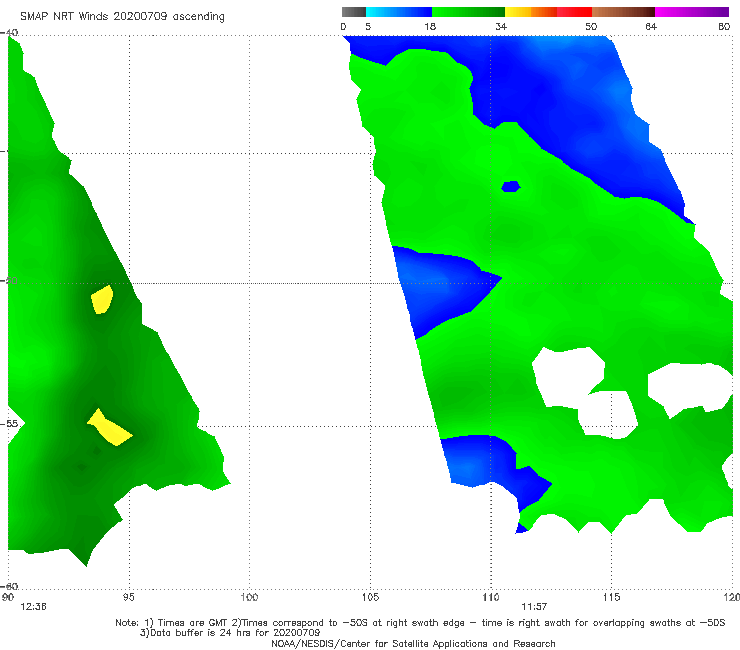Image resolution: width=740 pixels, height=650 pixels.
Task: Click the green segment of the color bar
Action: (x=468, y=12)
